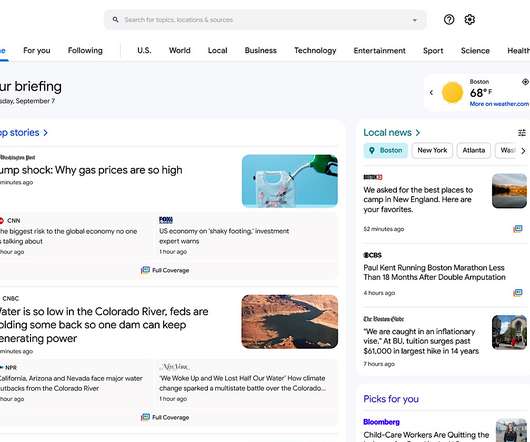Open Paul Kent Boston Marathon article
The width and height of the screenshot is (530, 442).
click(434, 272)
